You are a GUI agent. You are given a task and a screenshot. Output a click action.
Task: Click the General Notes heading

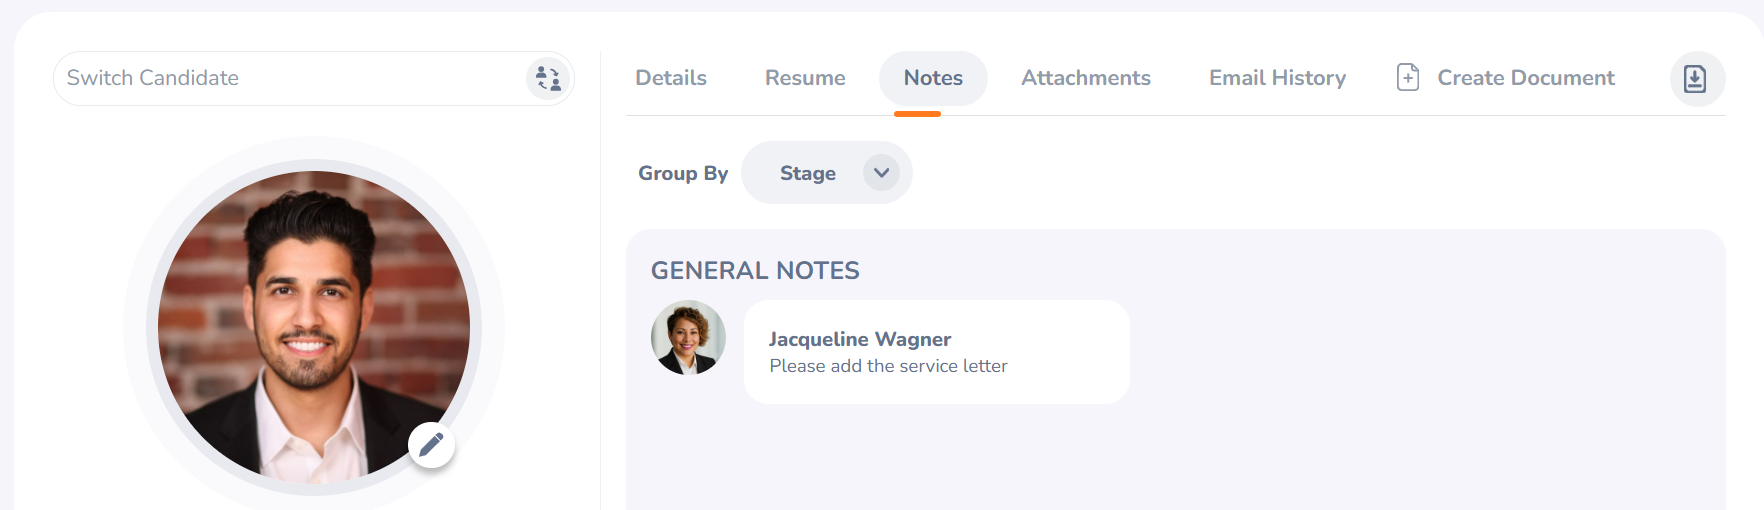click(755, 271)
